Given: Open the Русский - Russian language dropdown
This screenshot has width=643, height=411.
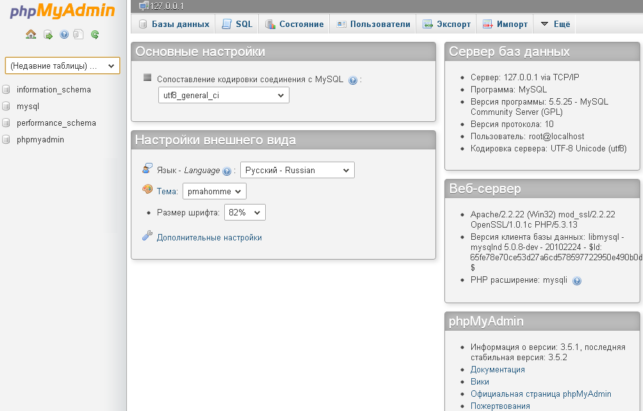Looking at the screenshot, I should point(297,170).
